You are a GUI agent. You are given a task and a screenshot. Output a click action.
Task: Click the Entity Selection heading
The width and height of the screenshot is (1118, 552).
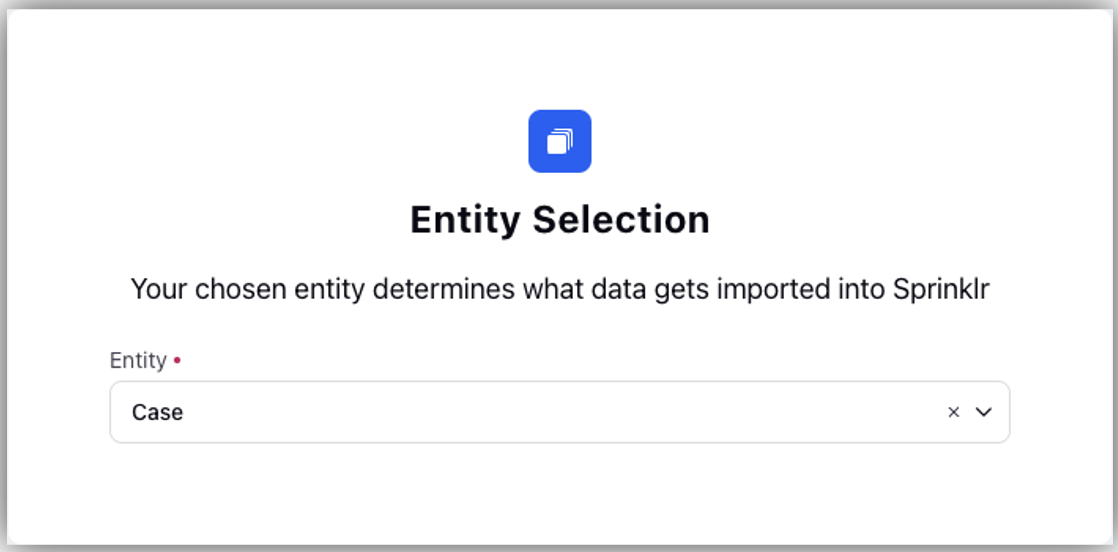coord(560,220)
